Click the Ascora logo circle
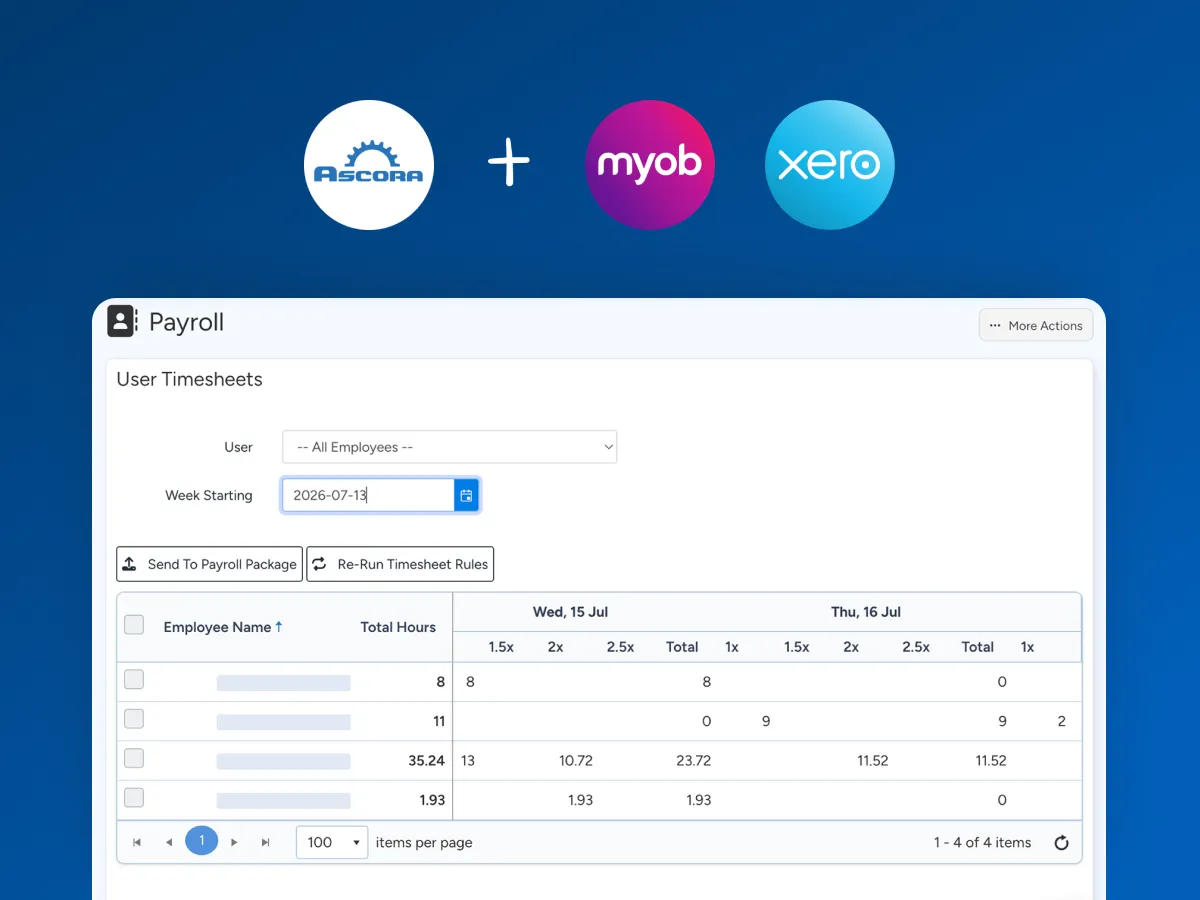This screenshot has height=900, width=1200. 369,165
